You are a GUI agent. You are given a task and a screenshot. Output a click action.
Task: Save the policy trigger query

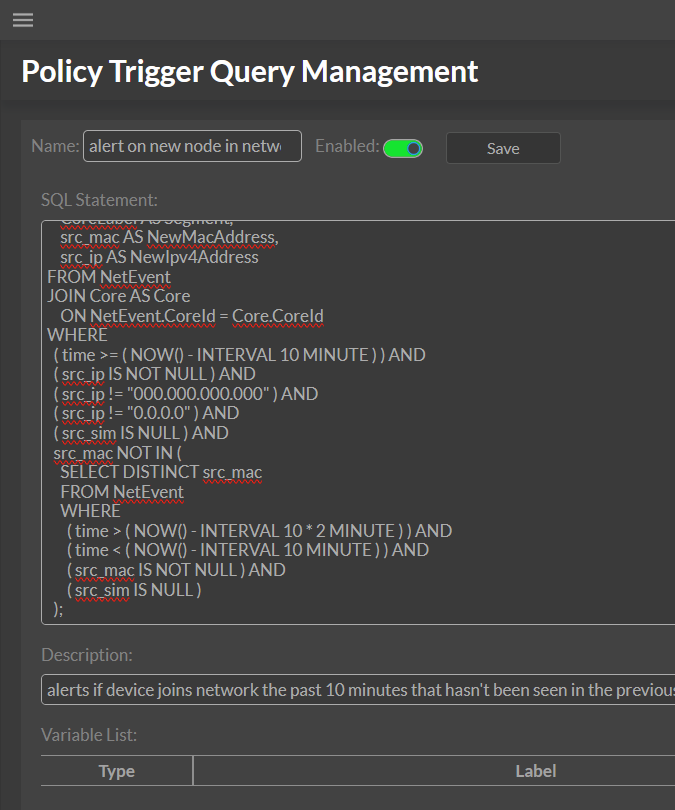coord(503,148)
